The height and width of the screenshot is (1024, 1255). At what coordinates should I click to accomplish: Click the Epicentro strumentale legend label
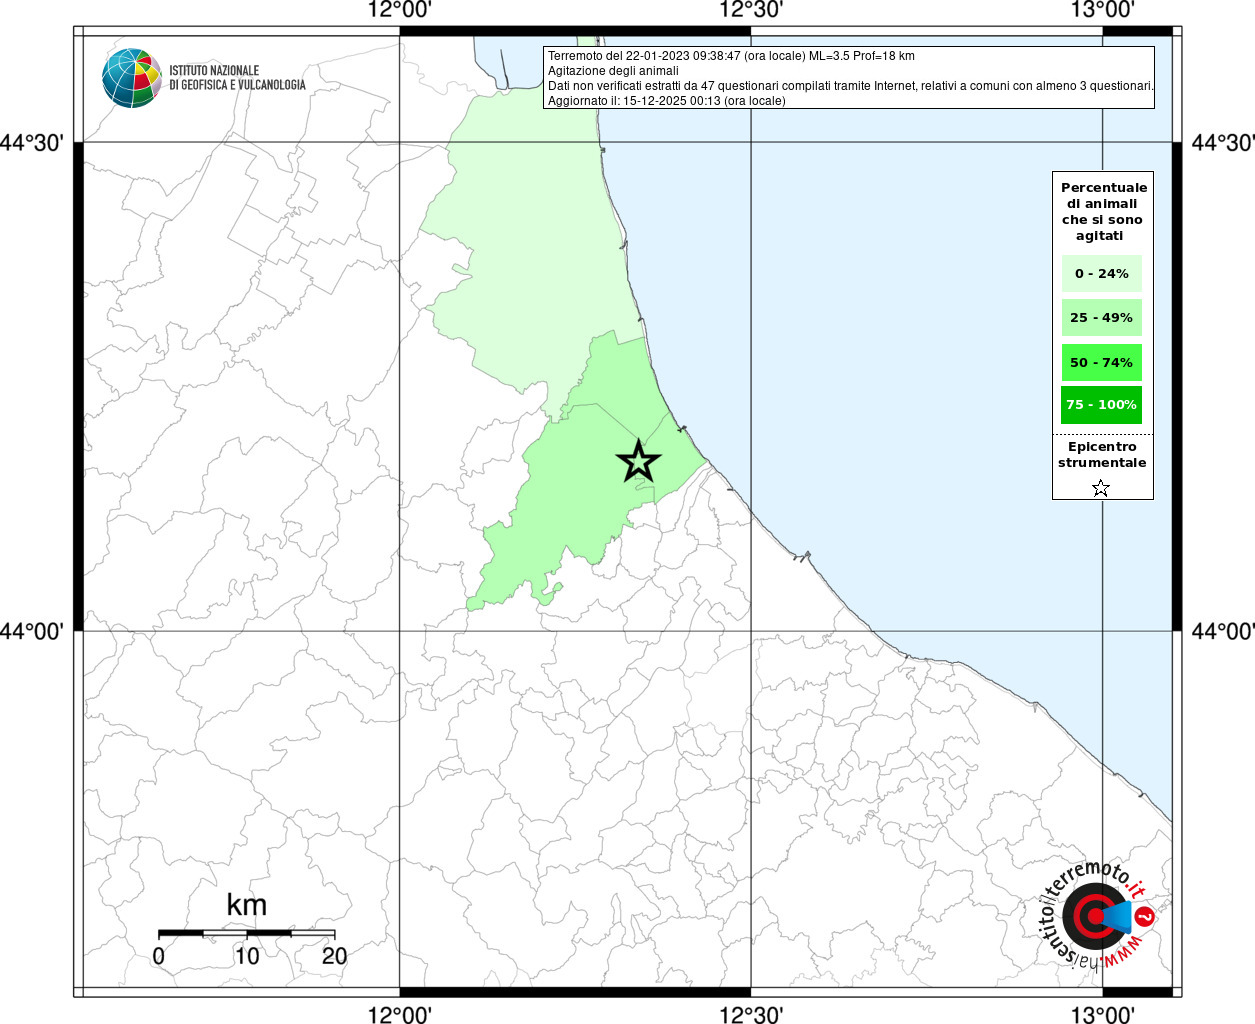(1102, 455)
